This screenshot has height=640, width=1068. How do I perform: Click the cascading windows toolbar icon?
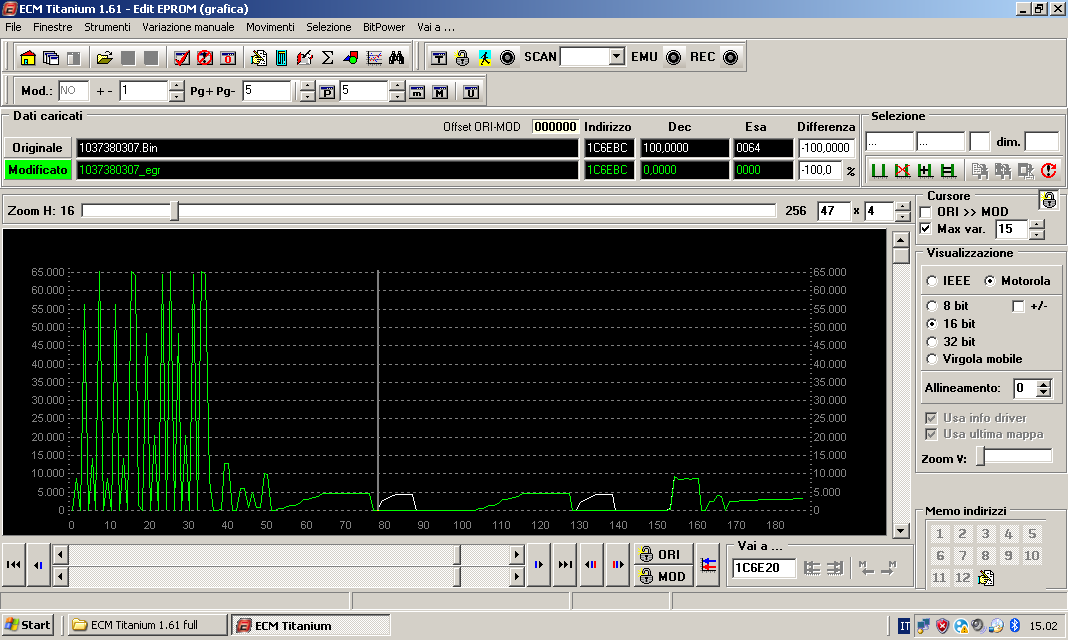[51, 58]
